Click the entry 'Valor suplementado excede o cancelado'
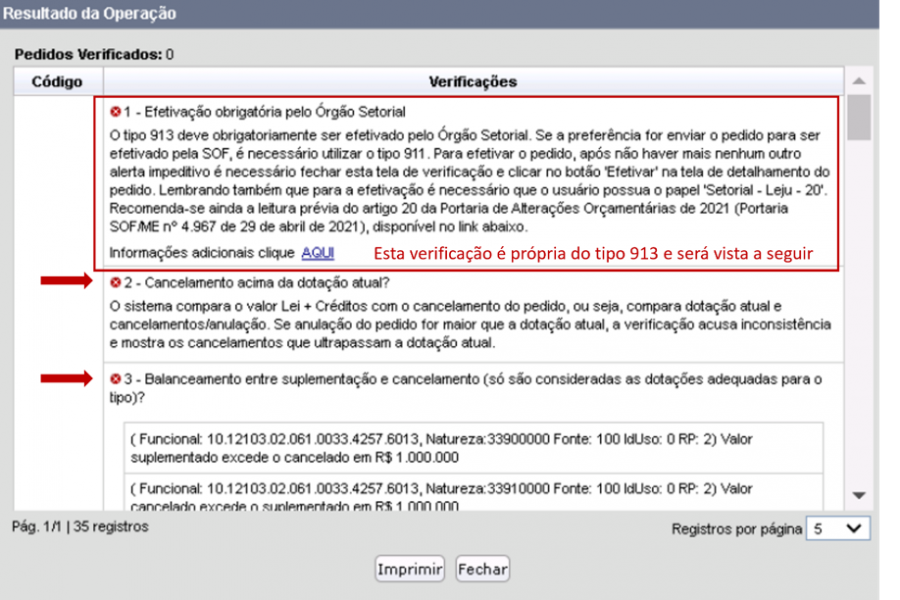This screenshot has width=900, height=600. tap(474, 448)
